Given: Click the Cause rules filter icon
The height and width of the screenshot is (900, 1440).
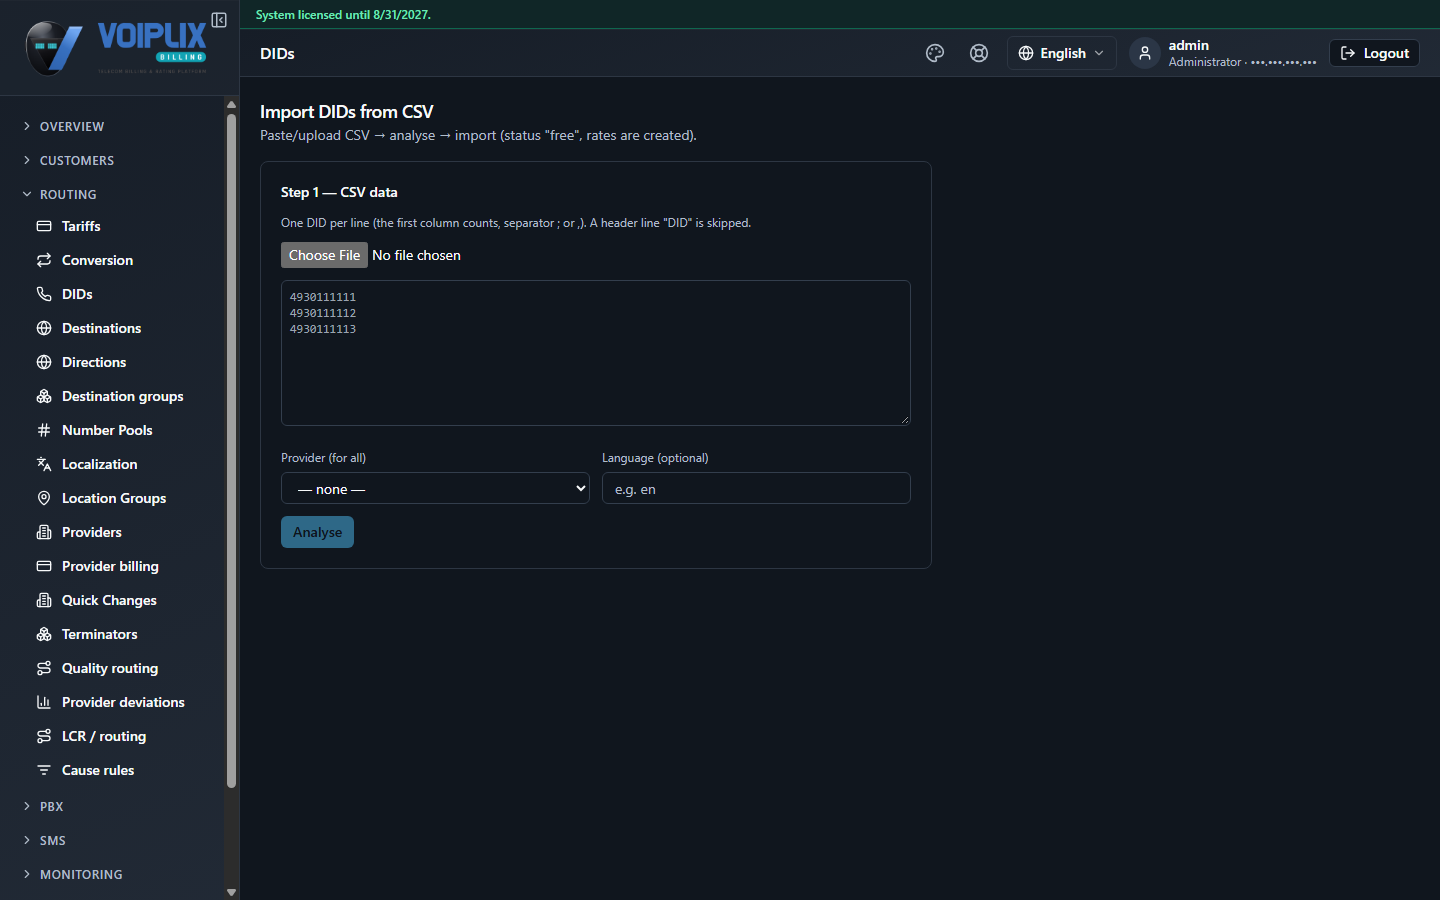Looking at the screenshot, I should click(x=44, y=770).
